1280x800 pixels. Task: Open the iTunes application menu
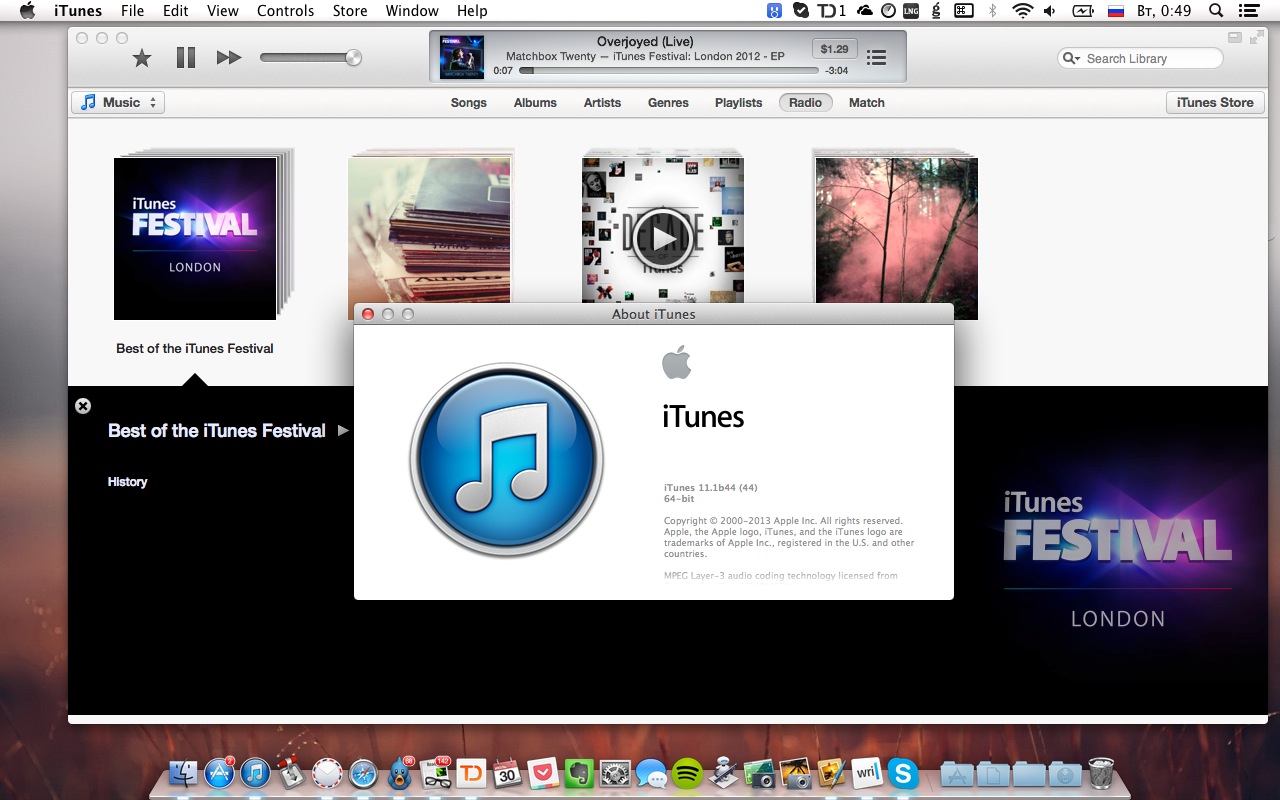(x=78, y=11)
